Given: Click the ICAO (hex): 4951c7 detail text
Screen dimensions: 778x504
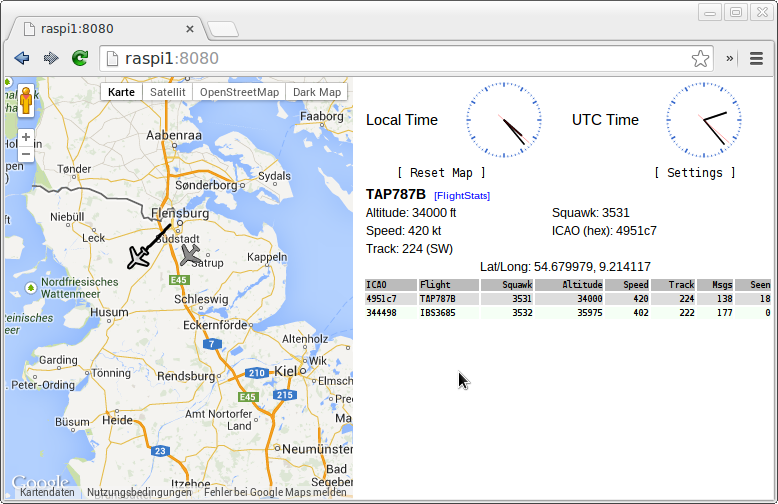Looking at the screenshot, I should (x=604, y=231).
